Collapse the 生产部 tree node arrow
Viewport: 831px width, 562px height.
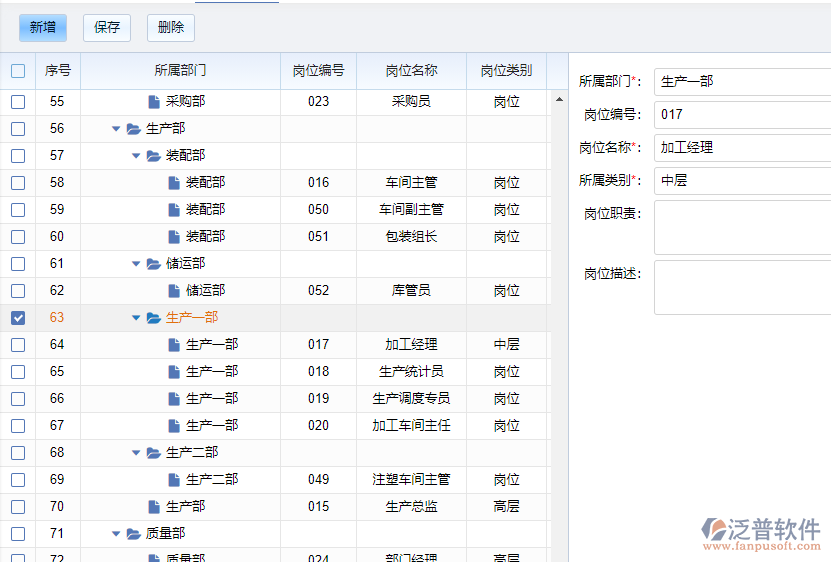pos(116,129)
